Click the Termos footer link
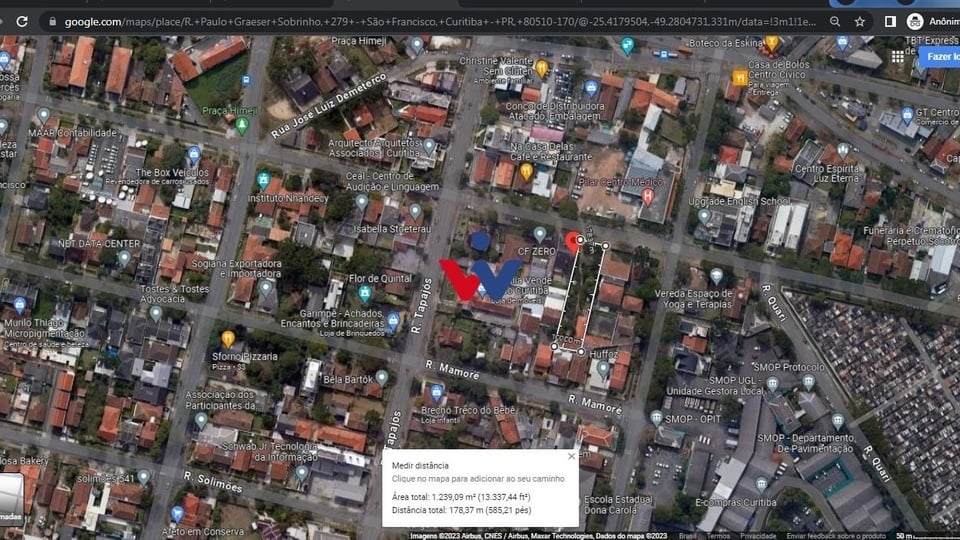This screenshot has height=540, width=960. tap(718, 536)
